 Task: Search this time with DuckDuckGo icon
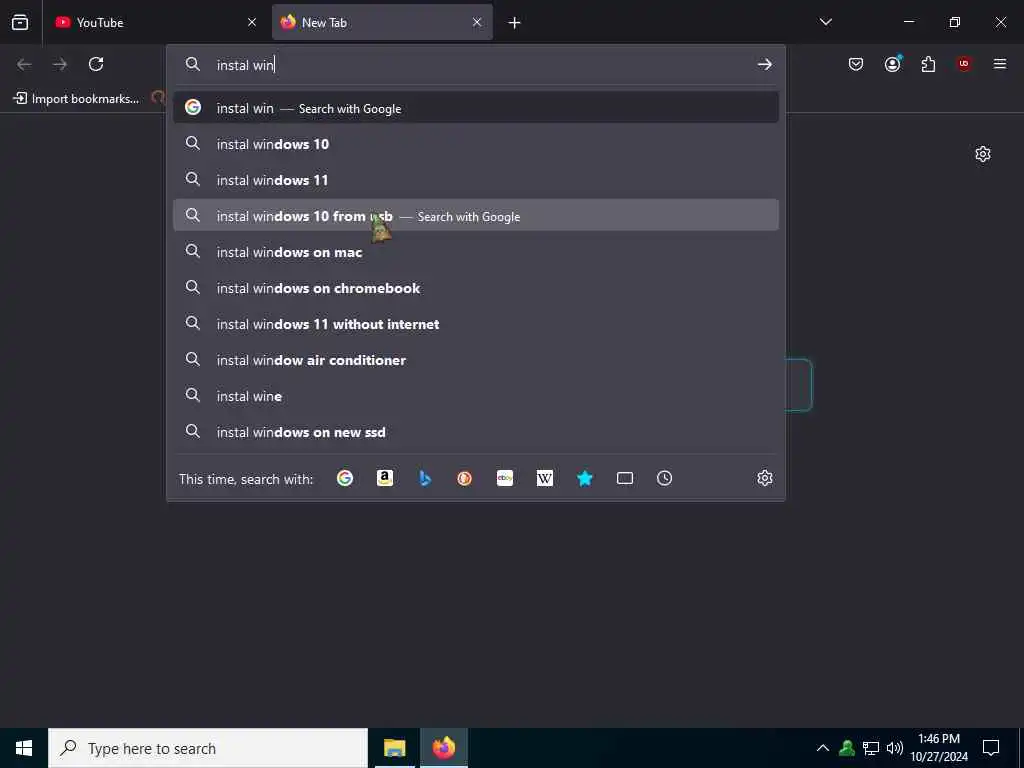465,478
